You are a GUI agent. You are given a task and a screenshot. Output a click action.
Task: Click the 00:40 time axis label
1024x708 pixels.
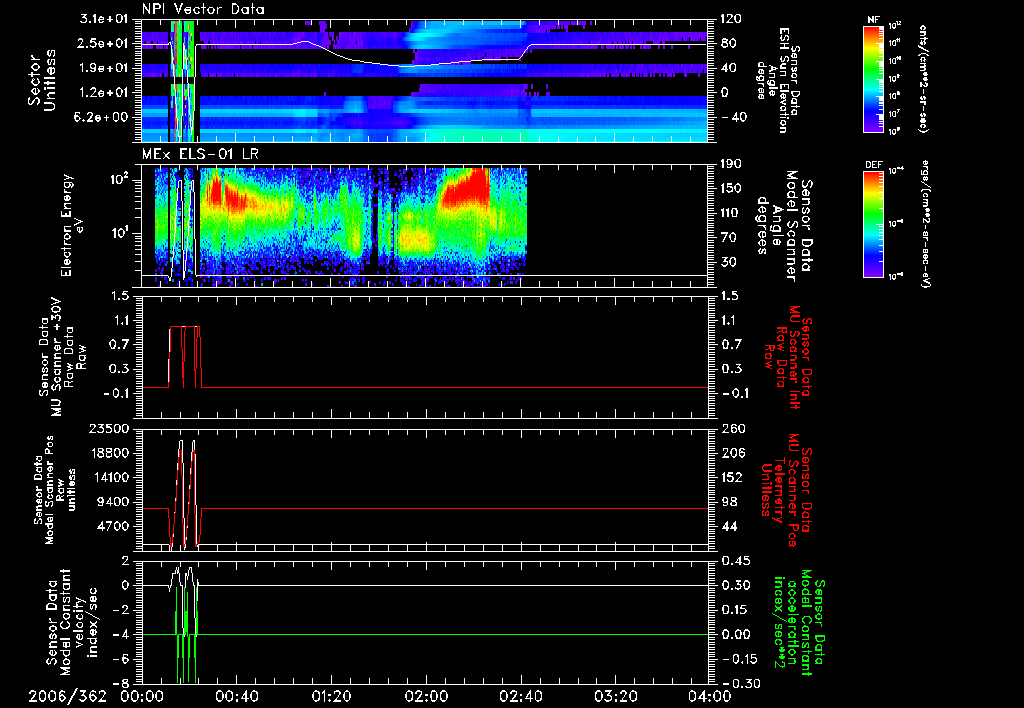236,696
